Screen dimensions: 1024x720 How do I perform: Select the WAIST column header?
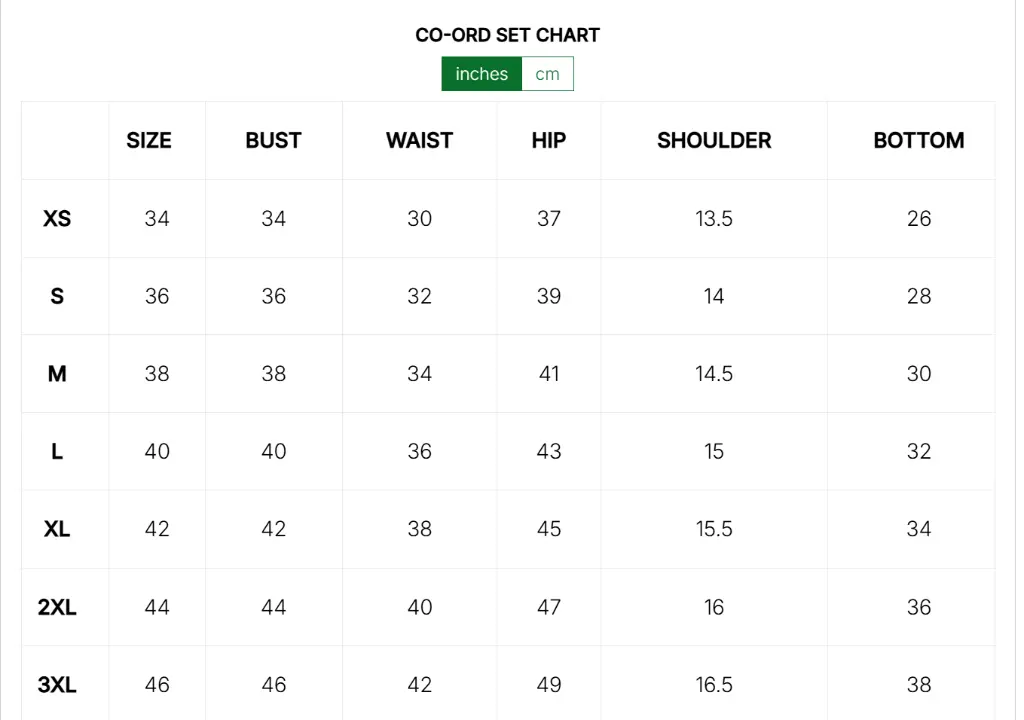pos(419,141)
